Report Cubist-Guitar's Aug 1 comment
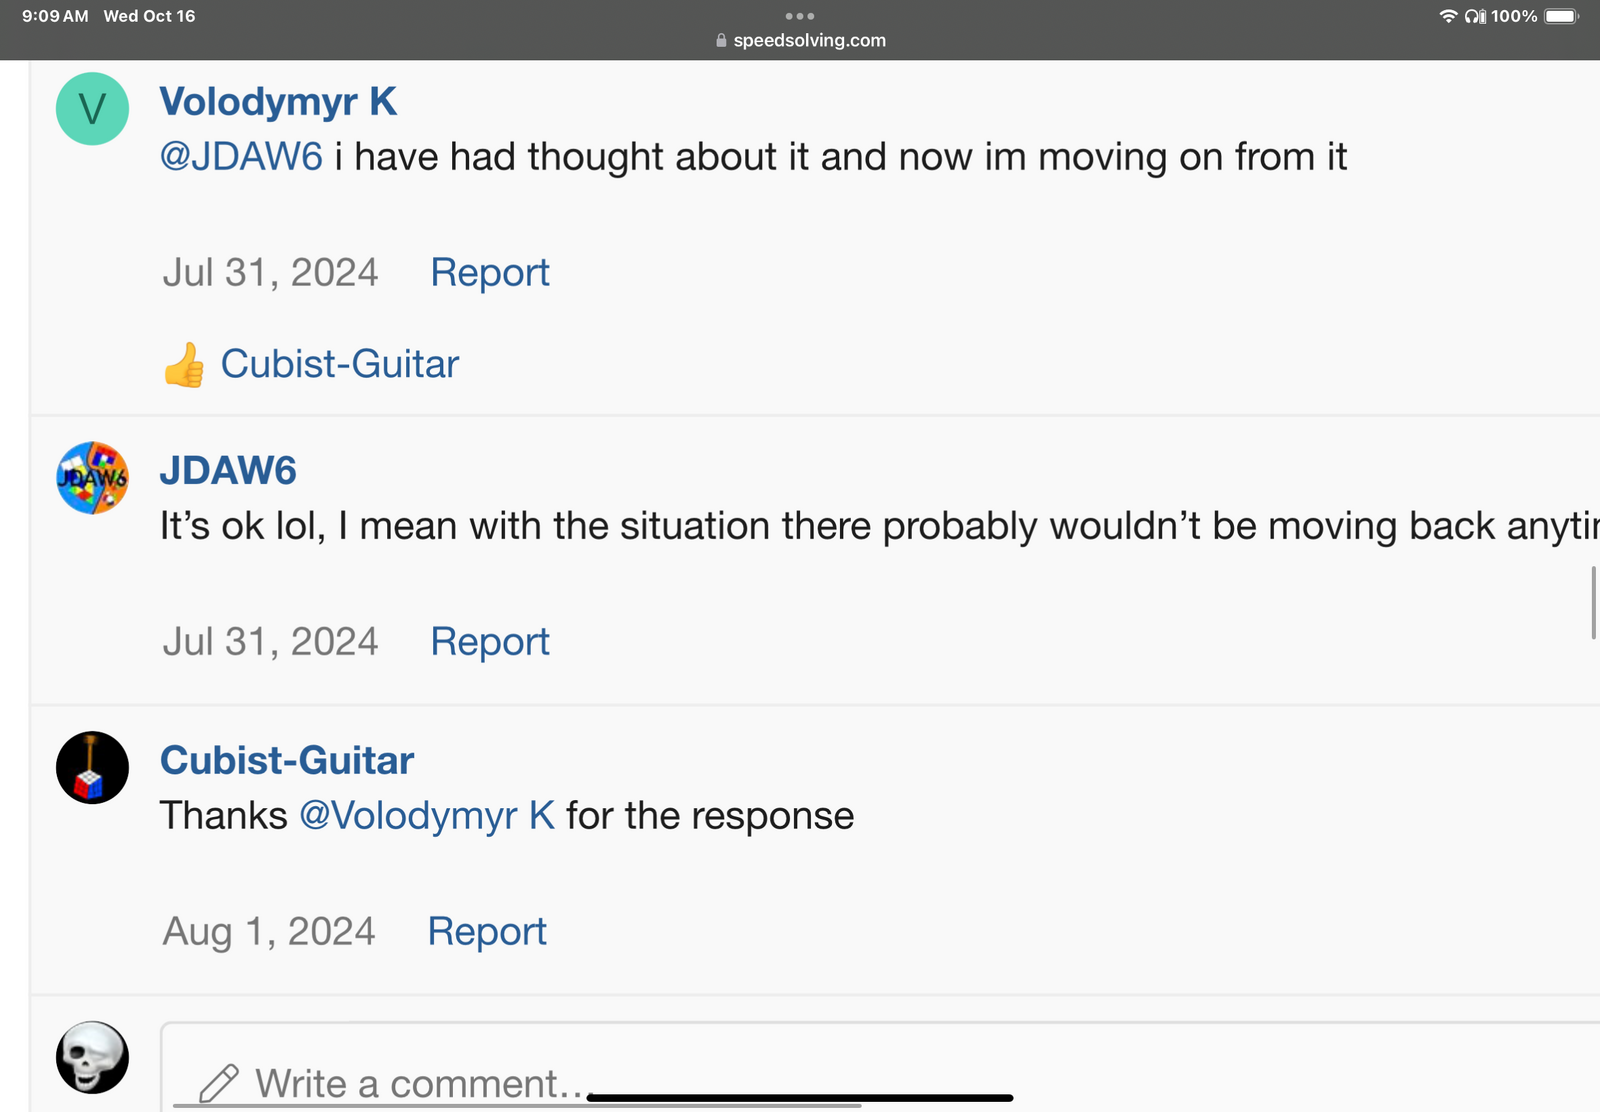This screenshot has height=1112, width=1600. 487,932
